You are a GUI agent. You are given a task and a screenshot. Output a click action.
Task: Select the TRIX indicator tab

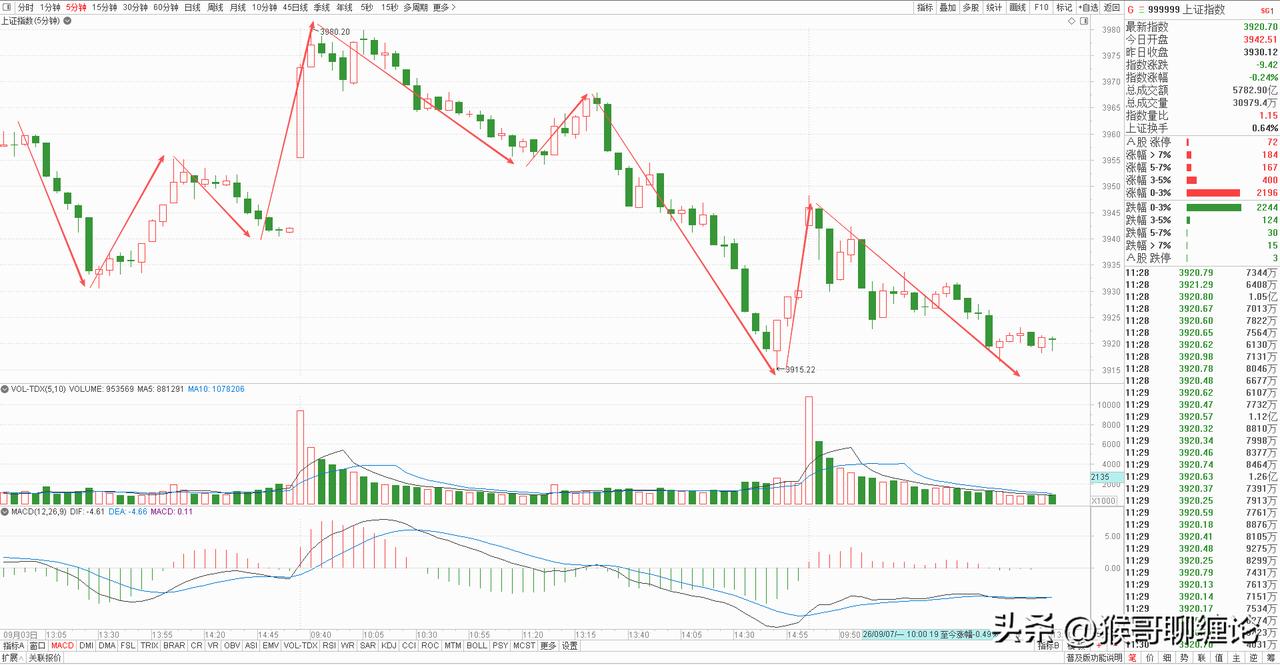(149, 645)
